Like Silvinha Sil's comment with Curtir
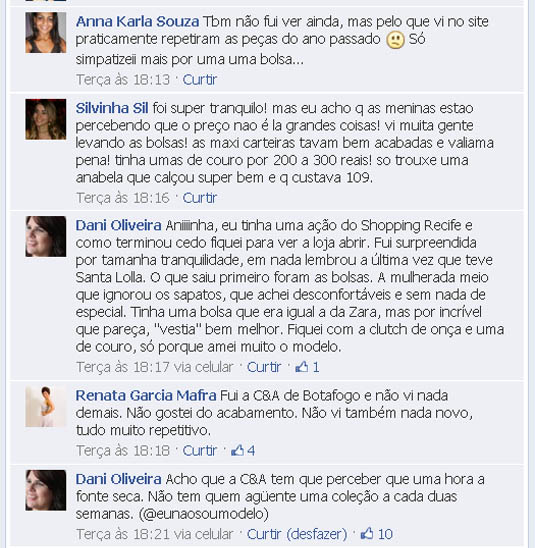This screenshot has width=535, height=548. point(200,198)
